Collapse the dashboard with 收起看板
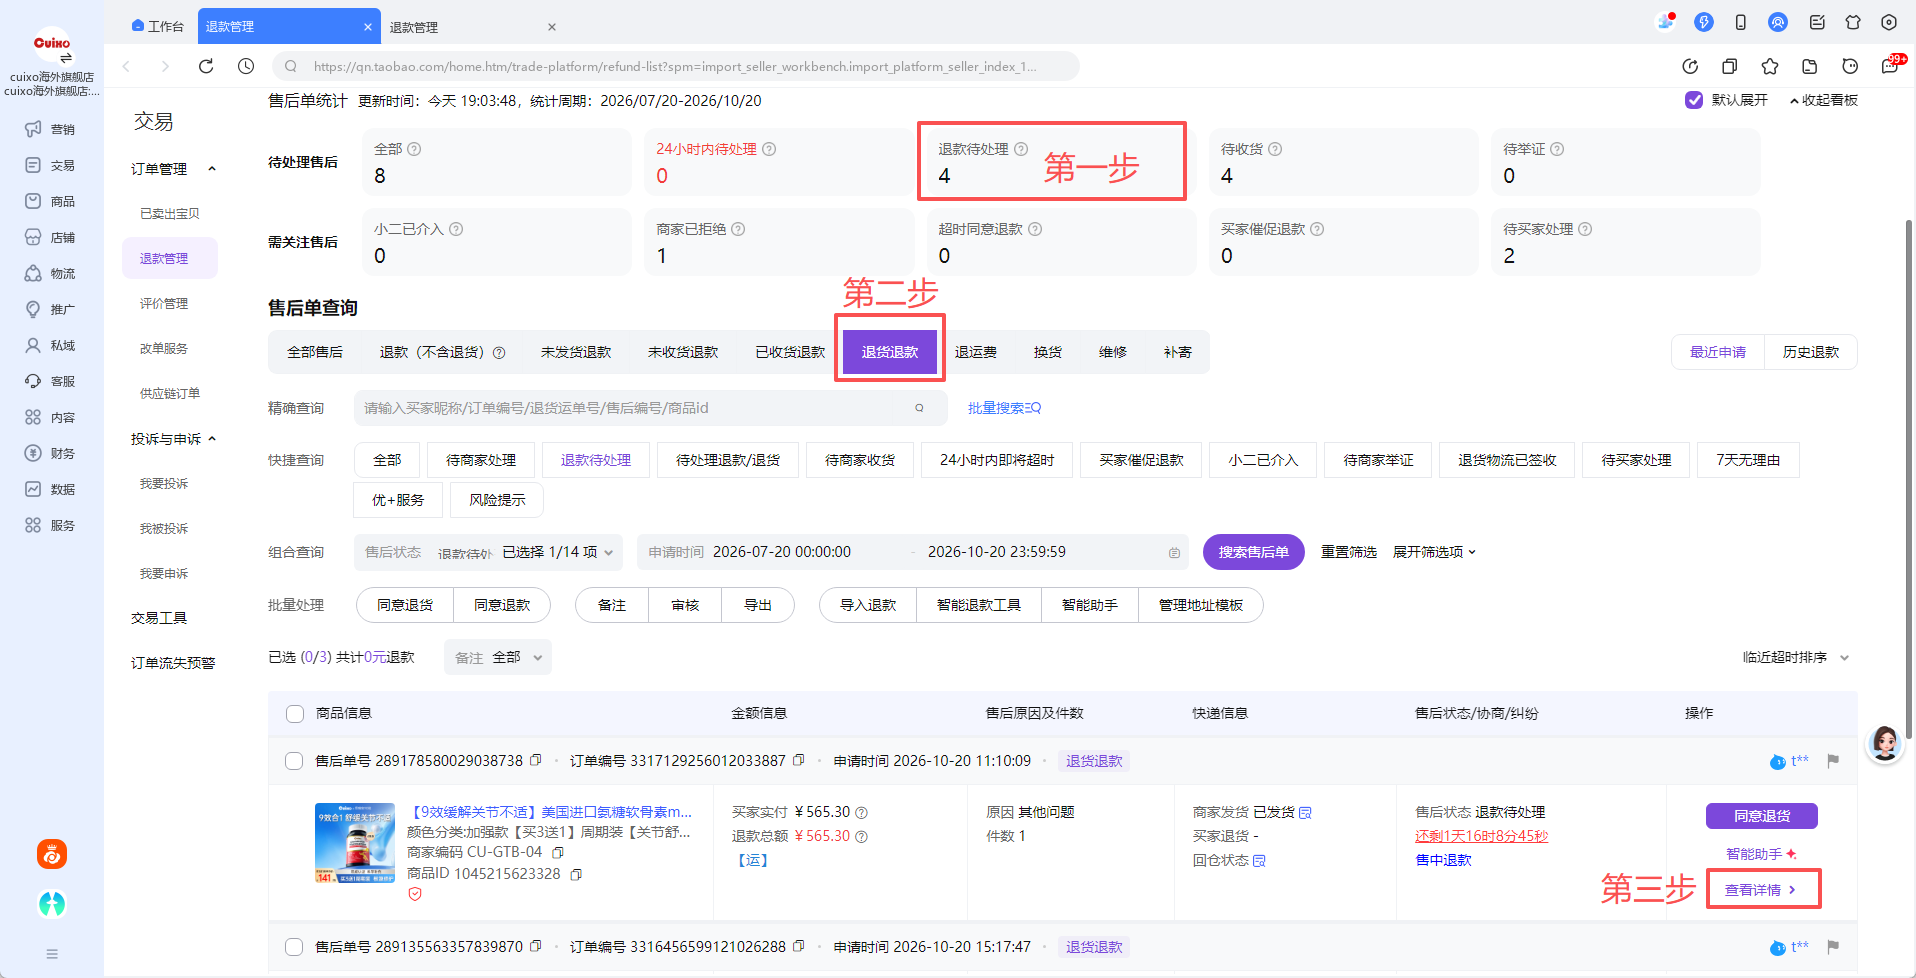Image resolution: width=1916 pixels, height=978 pixels. [x=1823, y=100]
